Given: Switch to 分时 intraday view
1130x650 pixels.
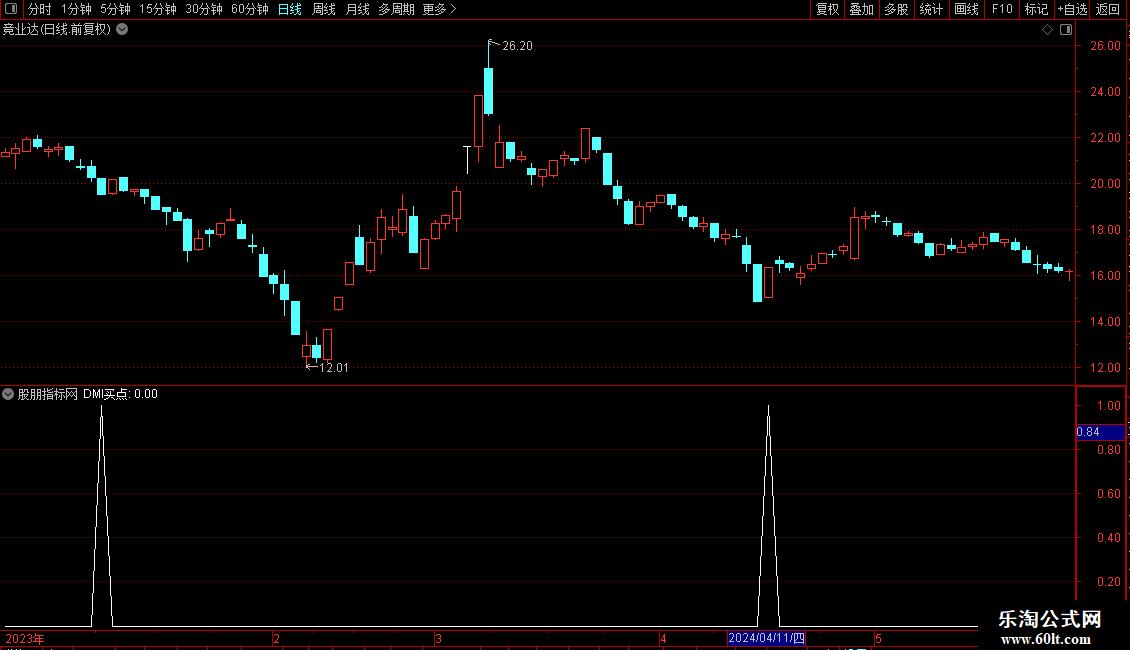Looking at the screenshot, I should 40,9.
